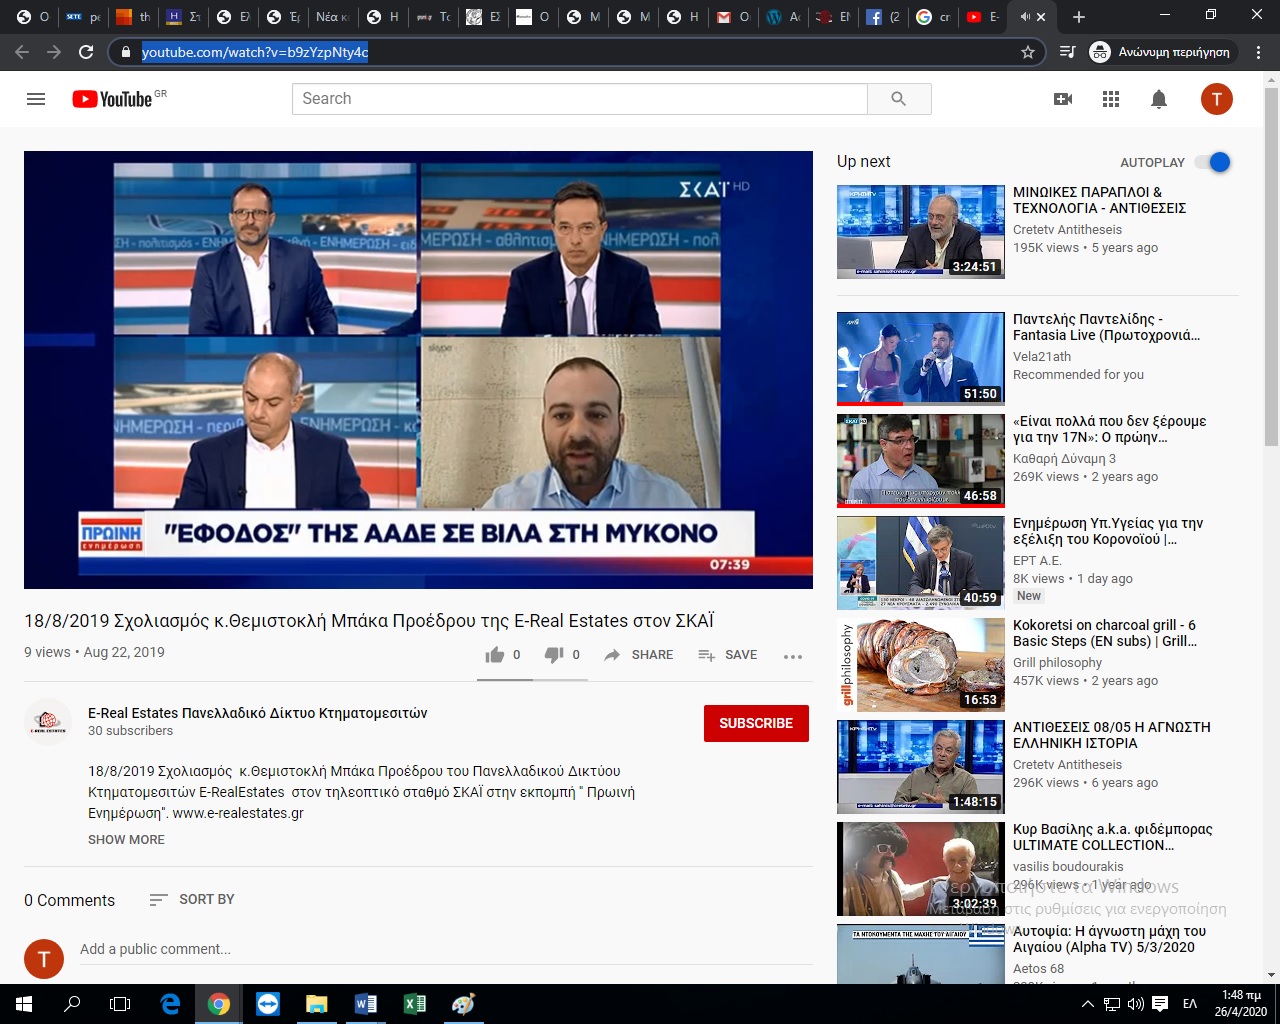Focus the Add a public comment field
The height and width of the screenshot is (1024, 1280).
click(446, 950)
